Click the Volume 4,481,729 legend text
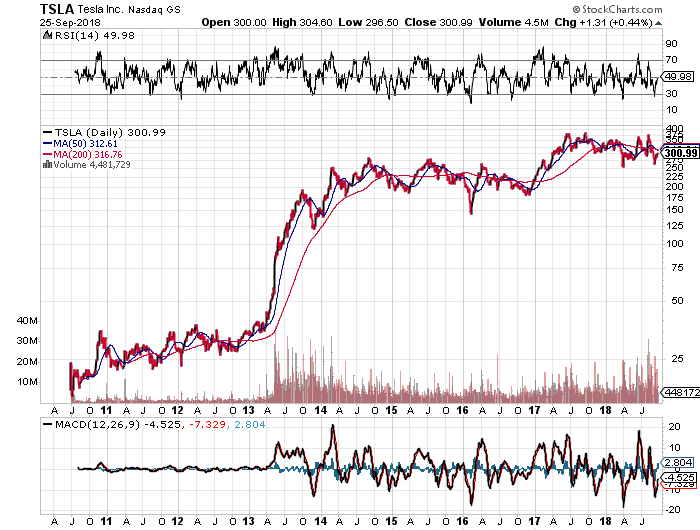The width and height of the screenshot is (700, 530). point(92,165)
